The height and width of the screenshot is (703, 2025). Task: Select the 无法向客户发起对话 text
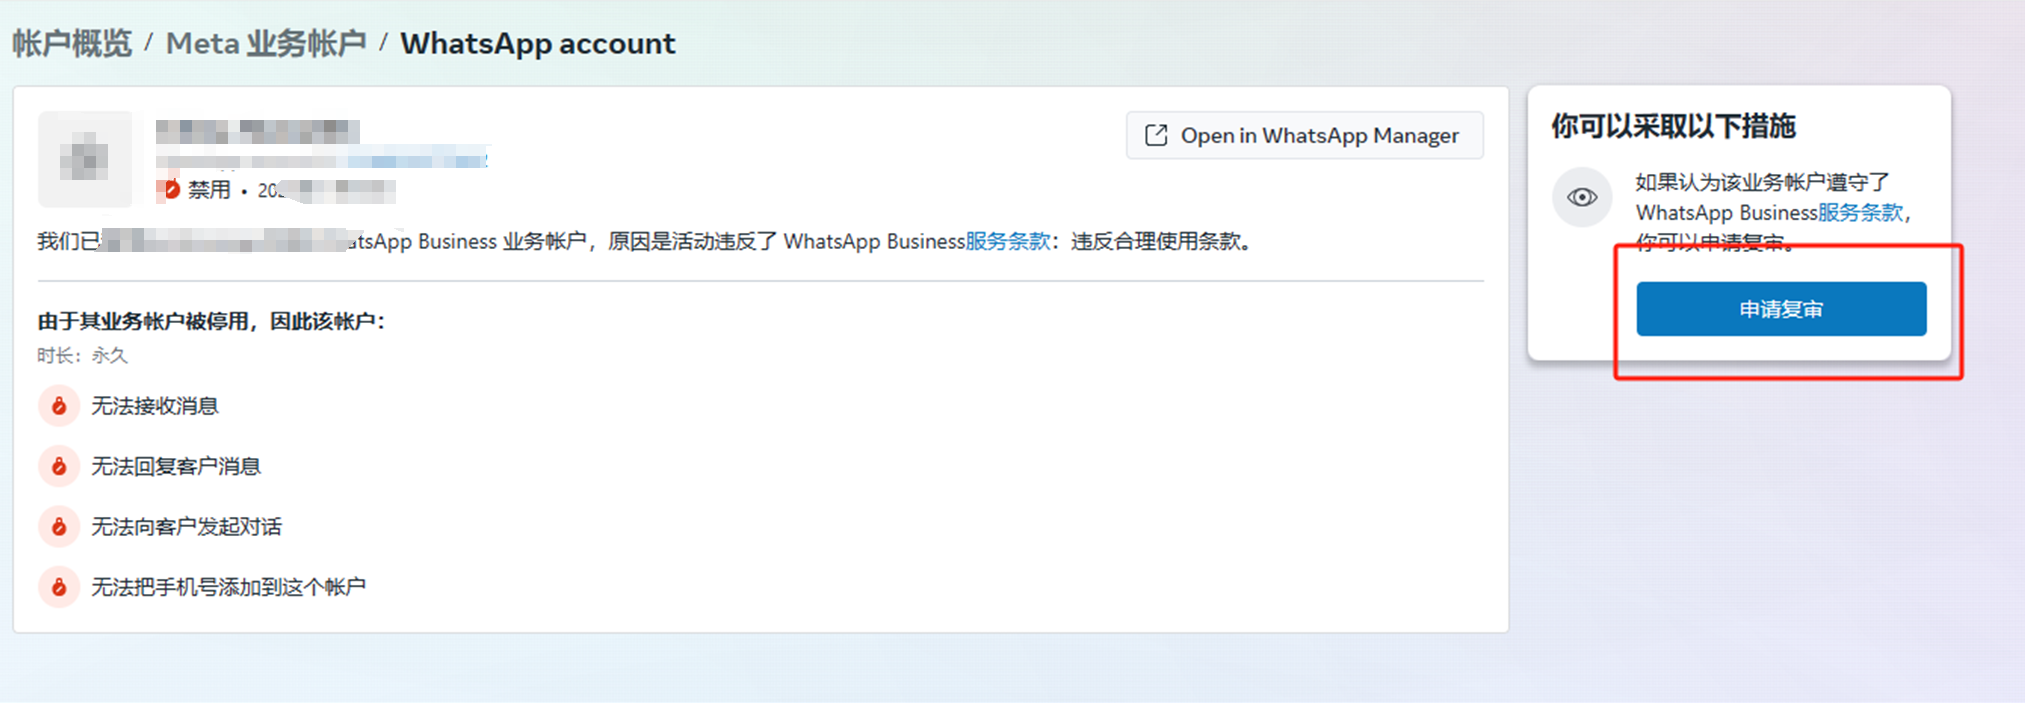187,526
